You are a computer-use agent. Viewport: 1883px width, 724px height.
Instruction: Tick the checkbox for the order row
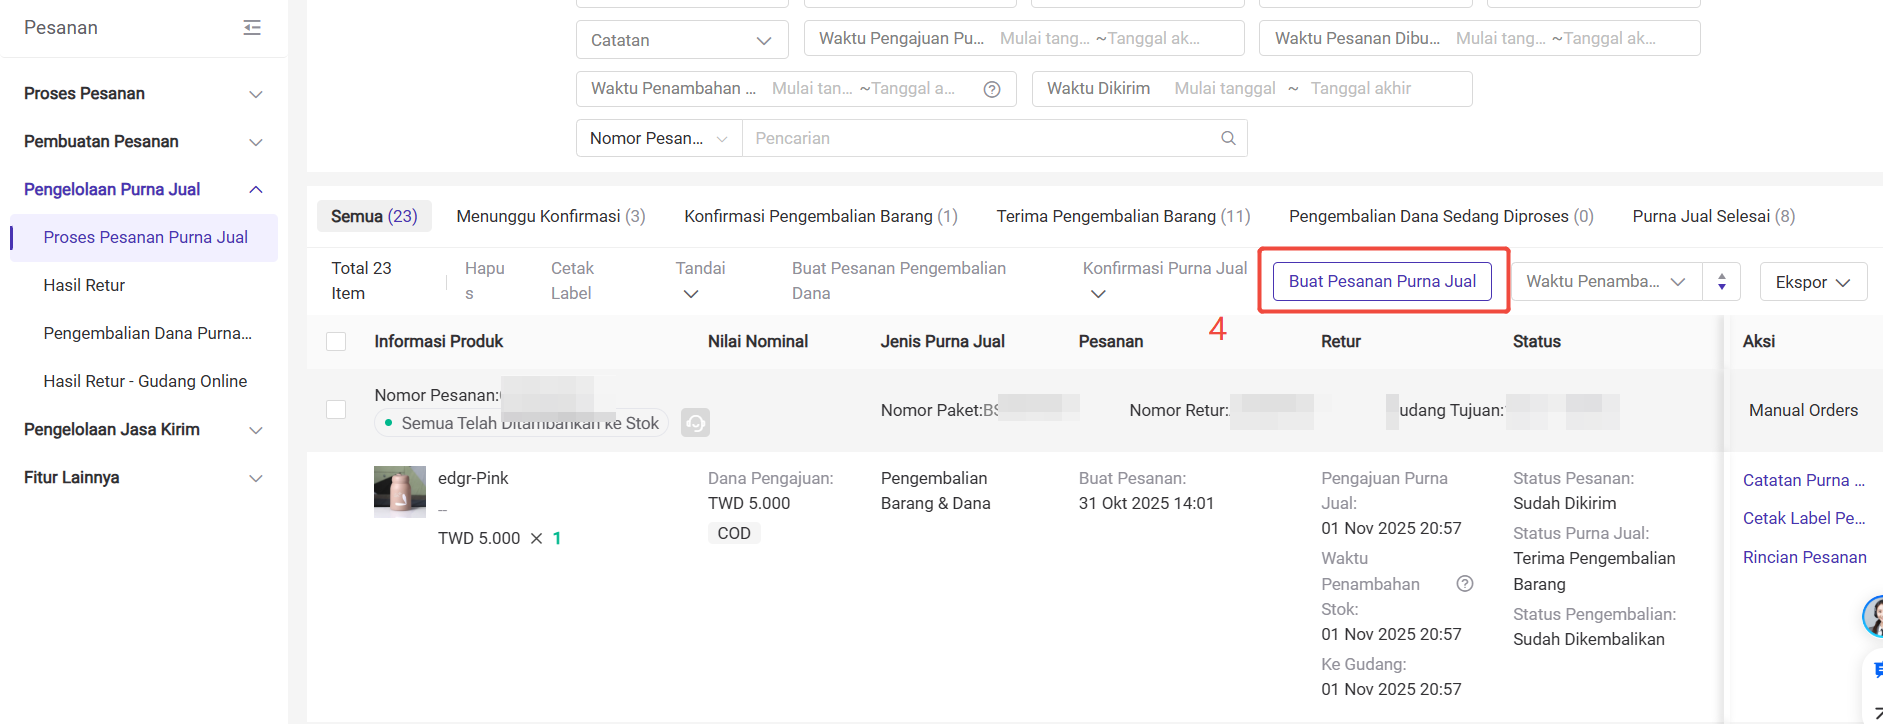336,410
